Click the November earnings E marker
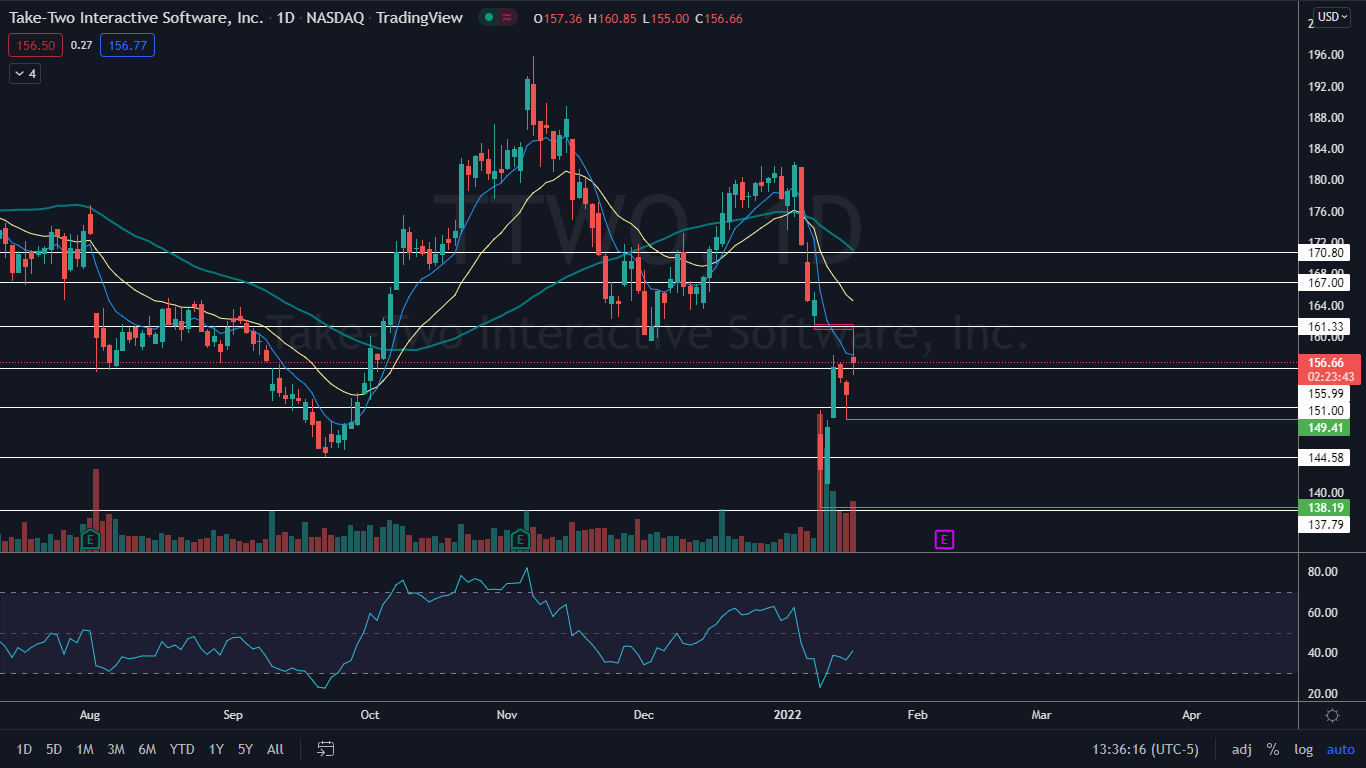The image size is (1366, 768). pos(520,540)
